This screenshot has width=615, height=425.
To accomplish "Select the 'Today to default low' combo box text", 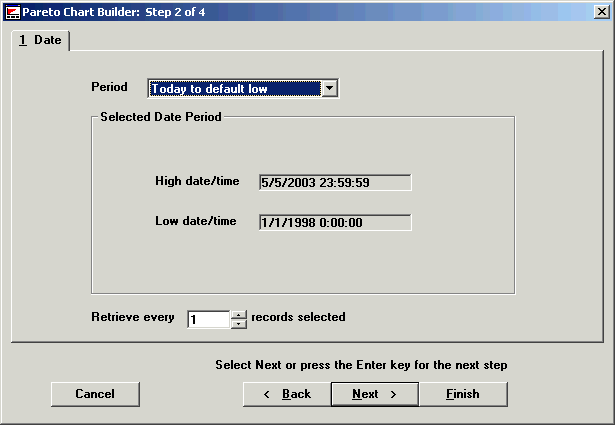I will point(234,89).
